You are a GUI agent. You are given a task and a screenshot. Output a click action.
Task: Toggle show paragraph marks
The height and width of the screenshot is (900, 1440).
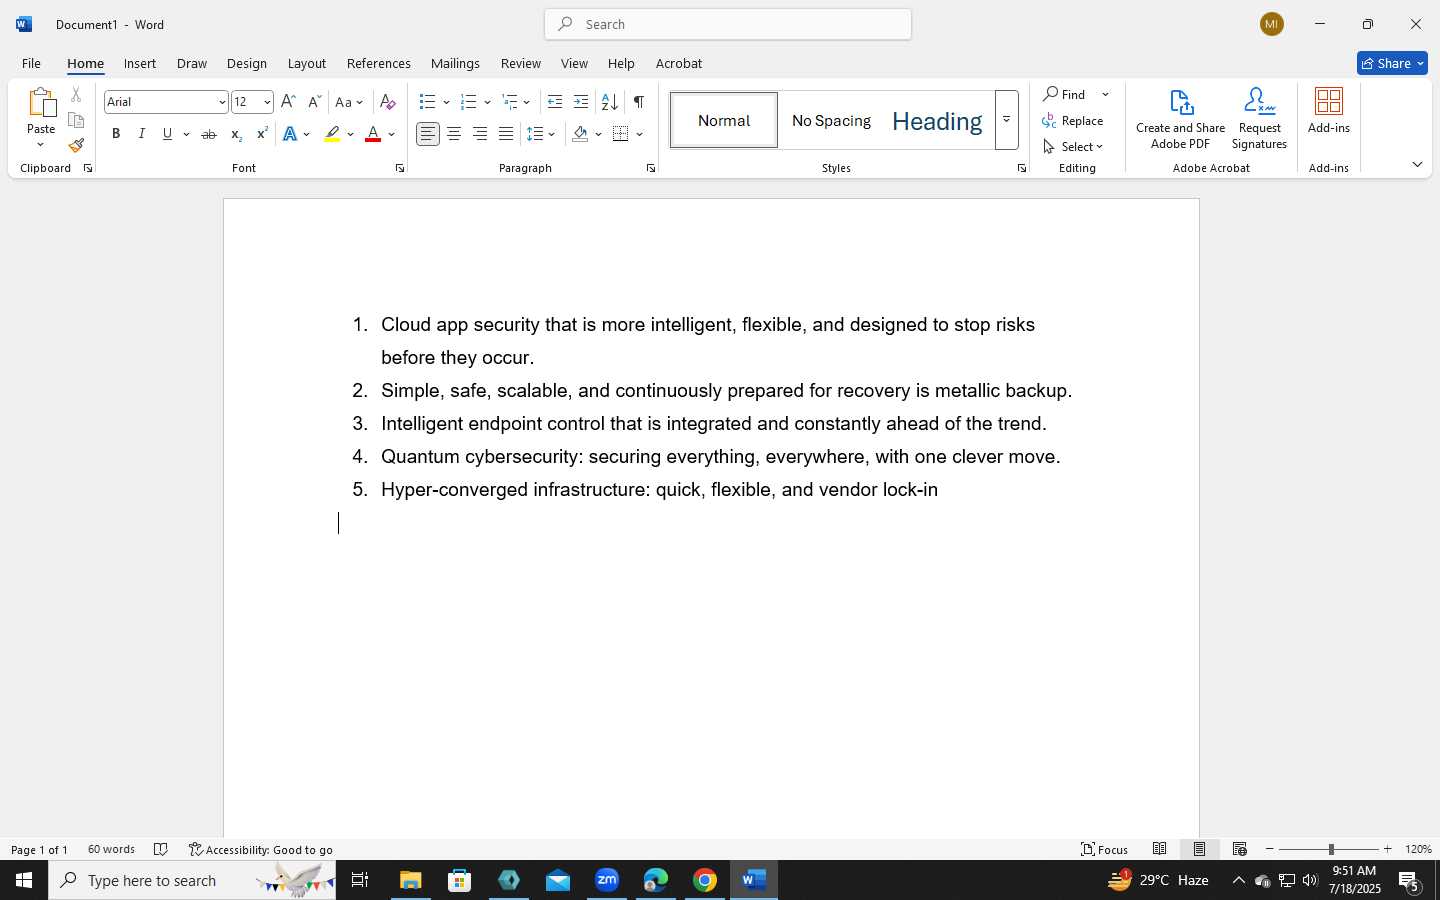click(638, 102)
